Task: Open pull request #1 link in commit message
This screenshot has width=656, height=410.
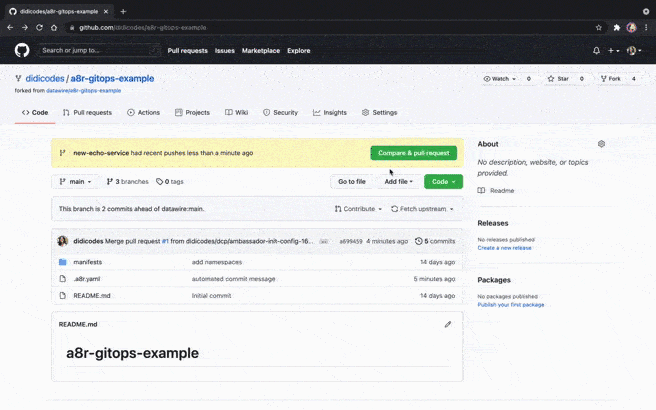Action: click(165, 241)
